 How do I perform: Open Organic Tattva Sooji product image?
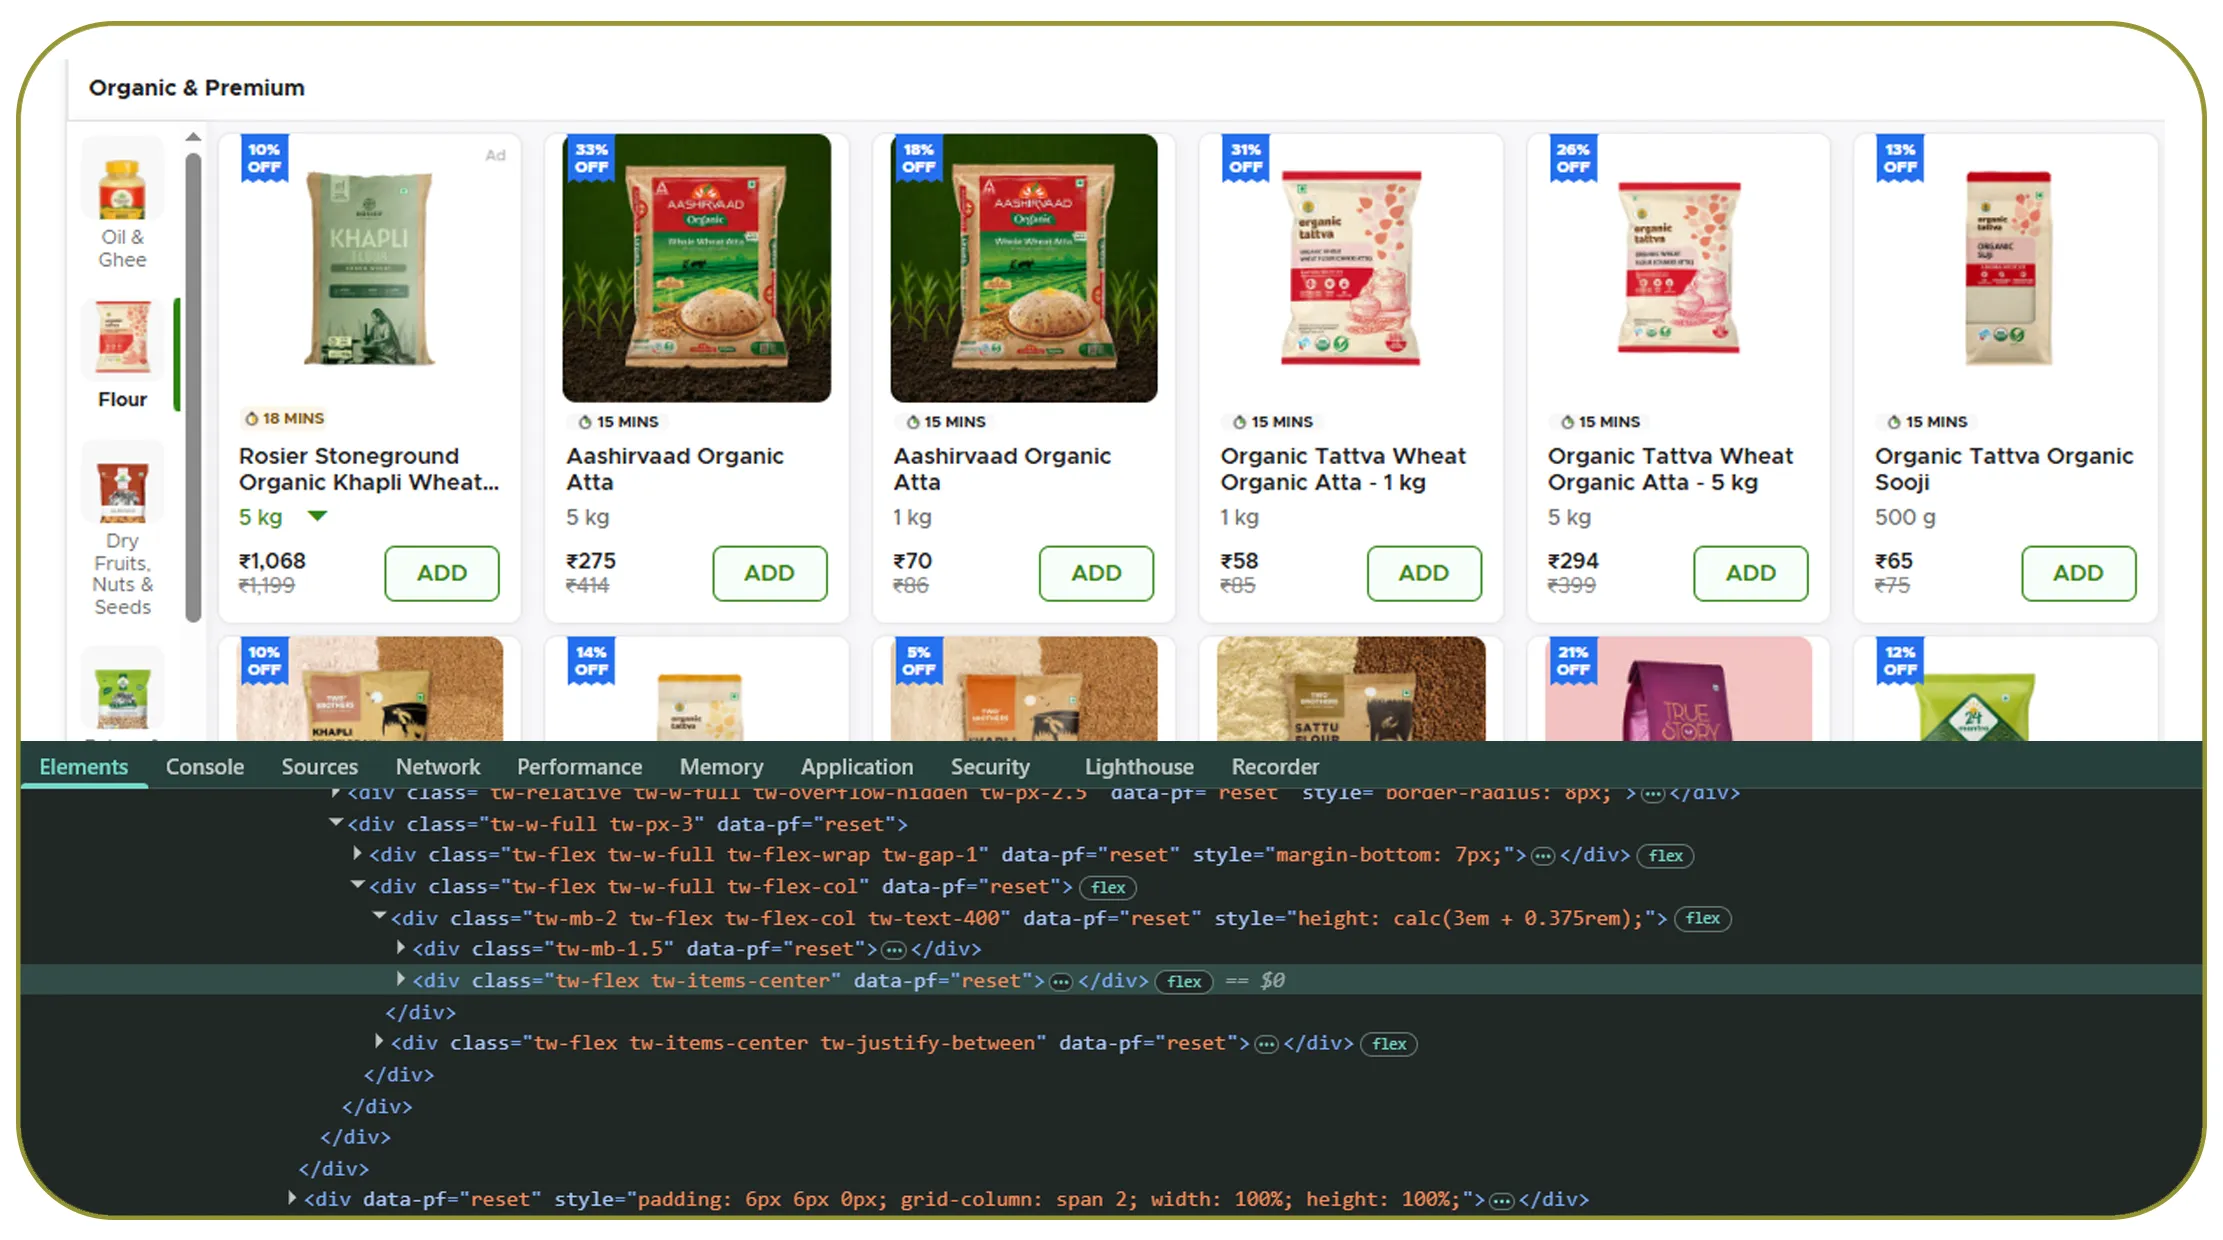[x=2007, y=268]
